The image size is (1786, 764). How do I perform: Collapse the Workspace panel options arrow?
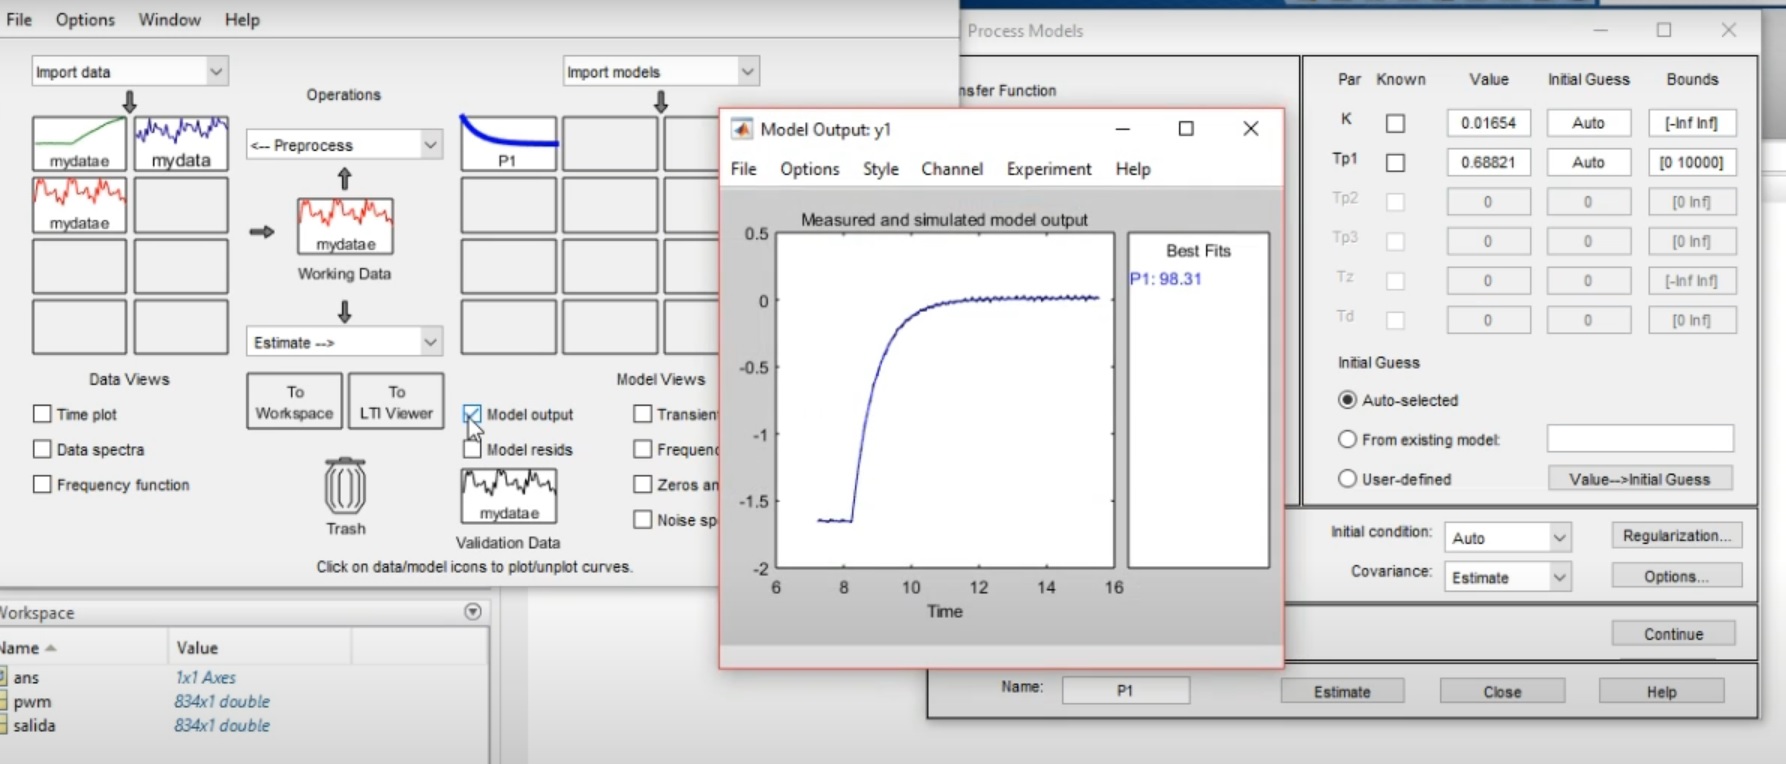click(473, 612)
